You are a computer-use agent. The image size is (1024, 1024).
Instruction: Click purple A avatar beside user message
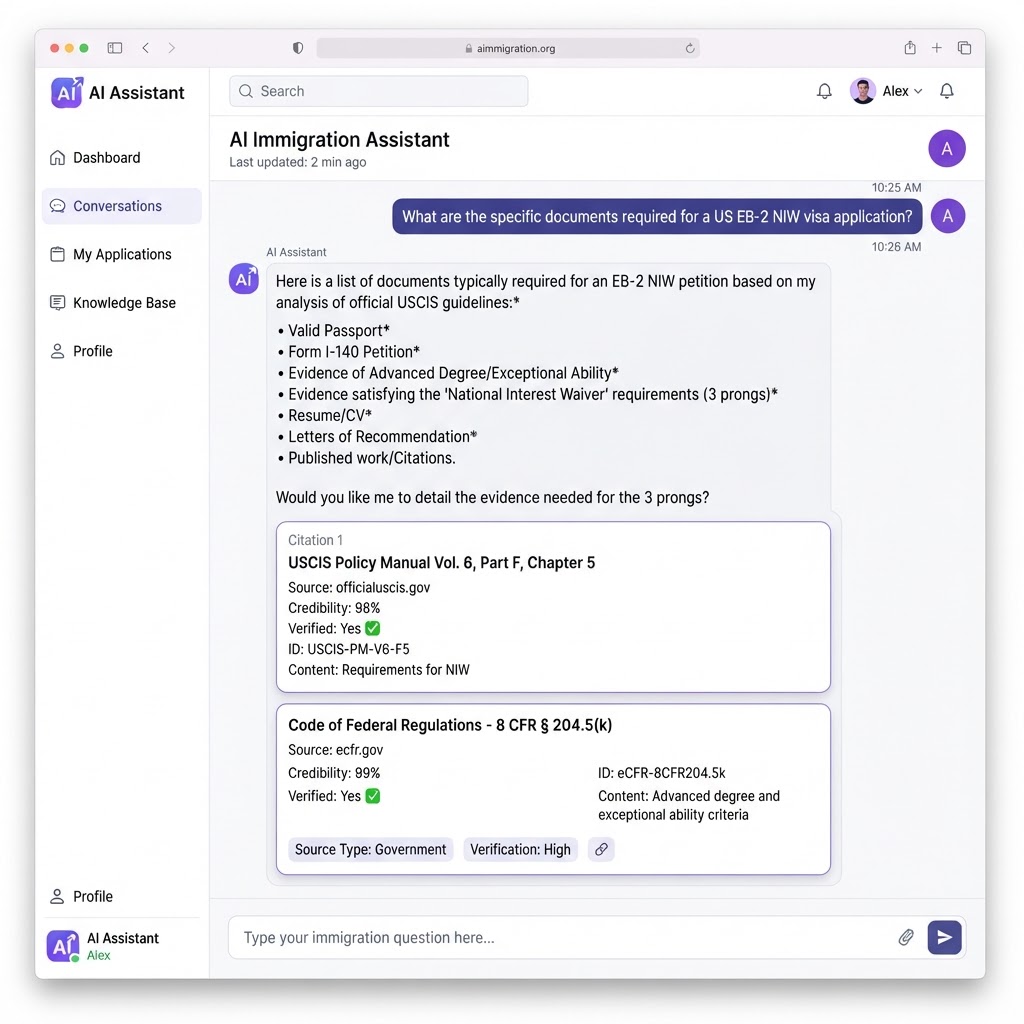click(948, 216)
